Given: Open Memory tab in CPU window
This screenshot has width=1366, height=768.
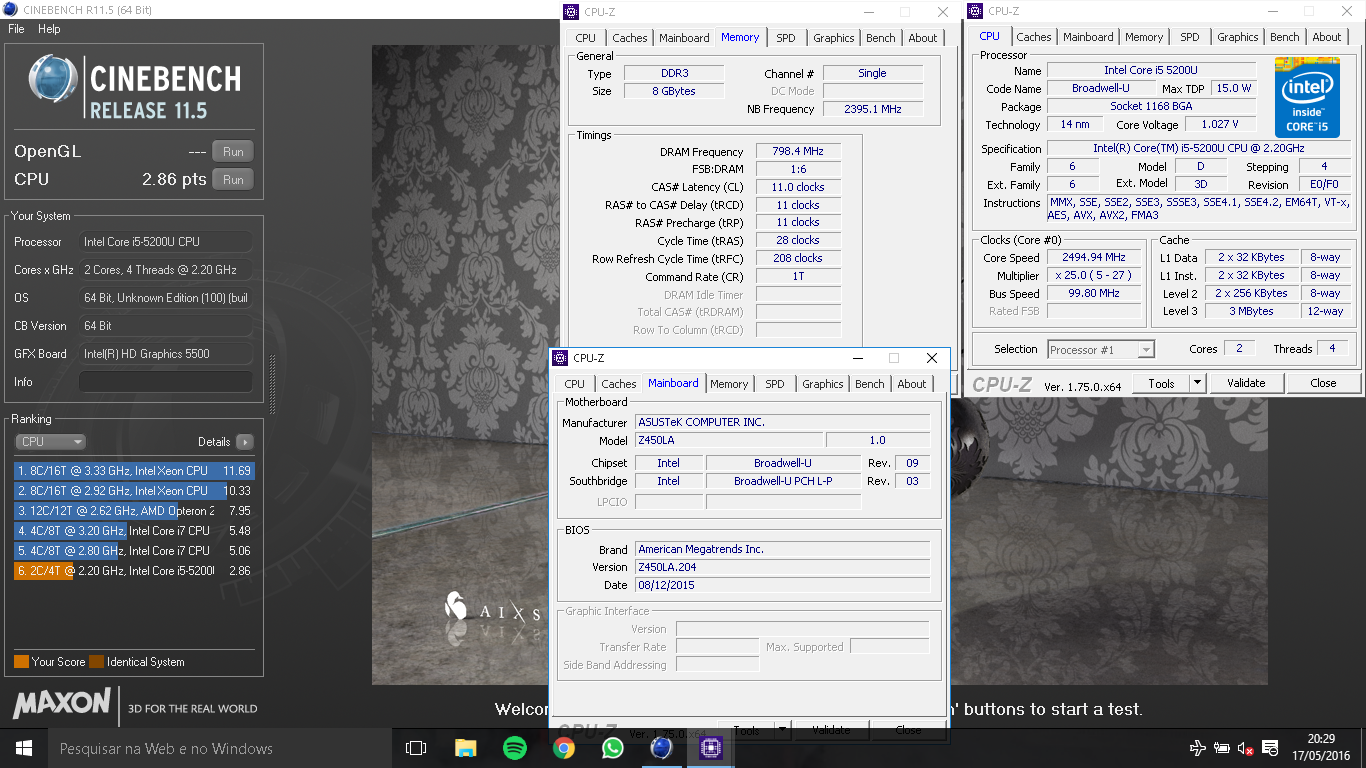Looking at the screenshot, I should tap(1144, 37).
